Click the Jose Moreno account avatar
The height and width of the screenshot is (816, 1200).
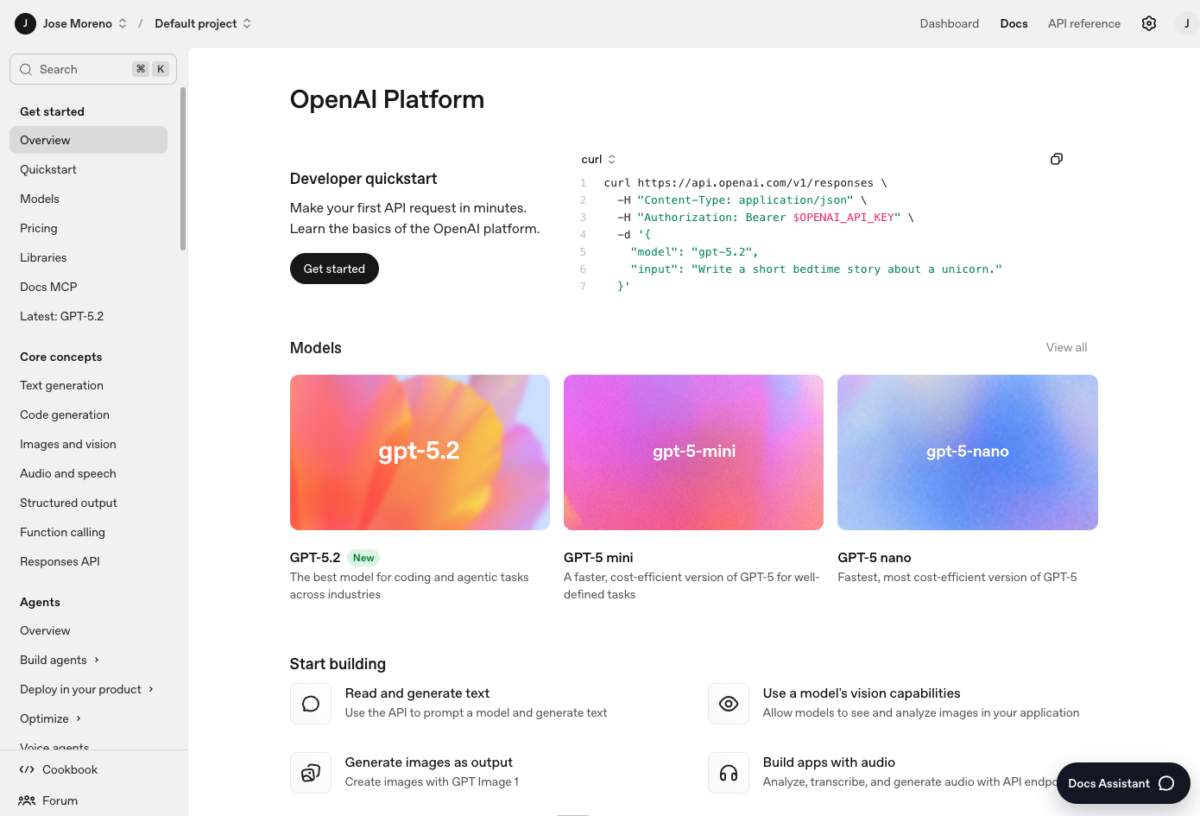click(x=23, y=22)
